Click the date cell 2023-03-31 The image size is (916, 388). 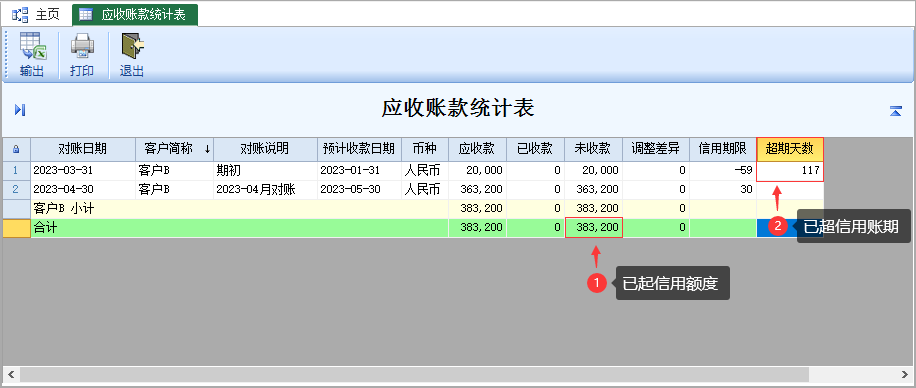[x=83, y=171]
